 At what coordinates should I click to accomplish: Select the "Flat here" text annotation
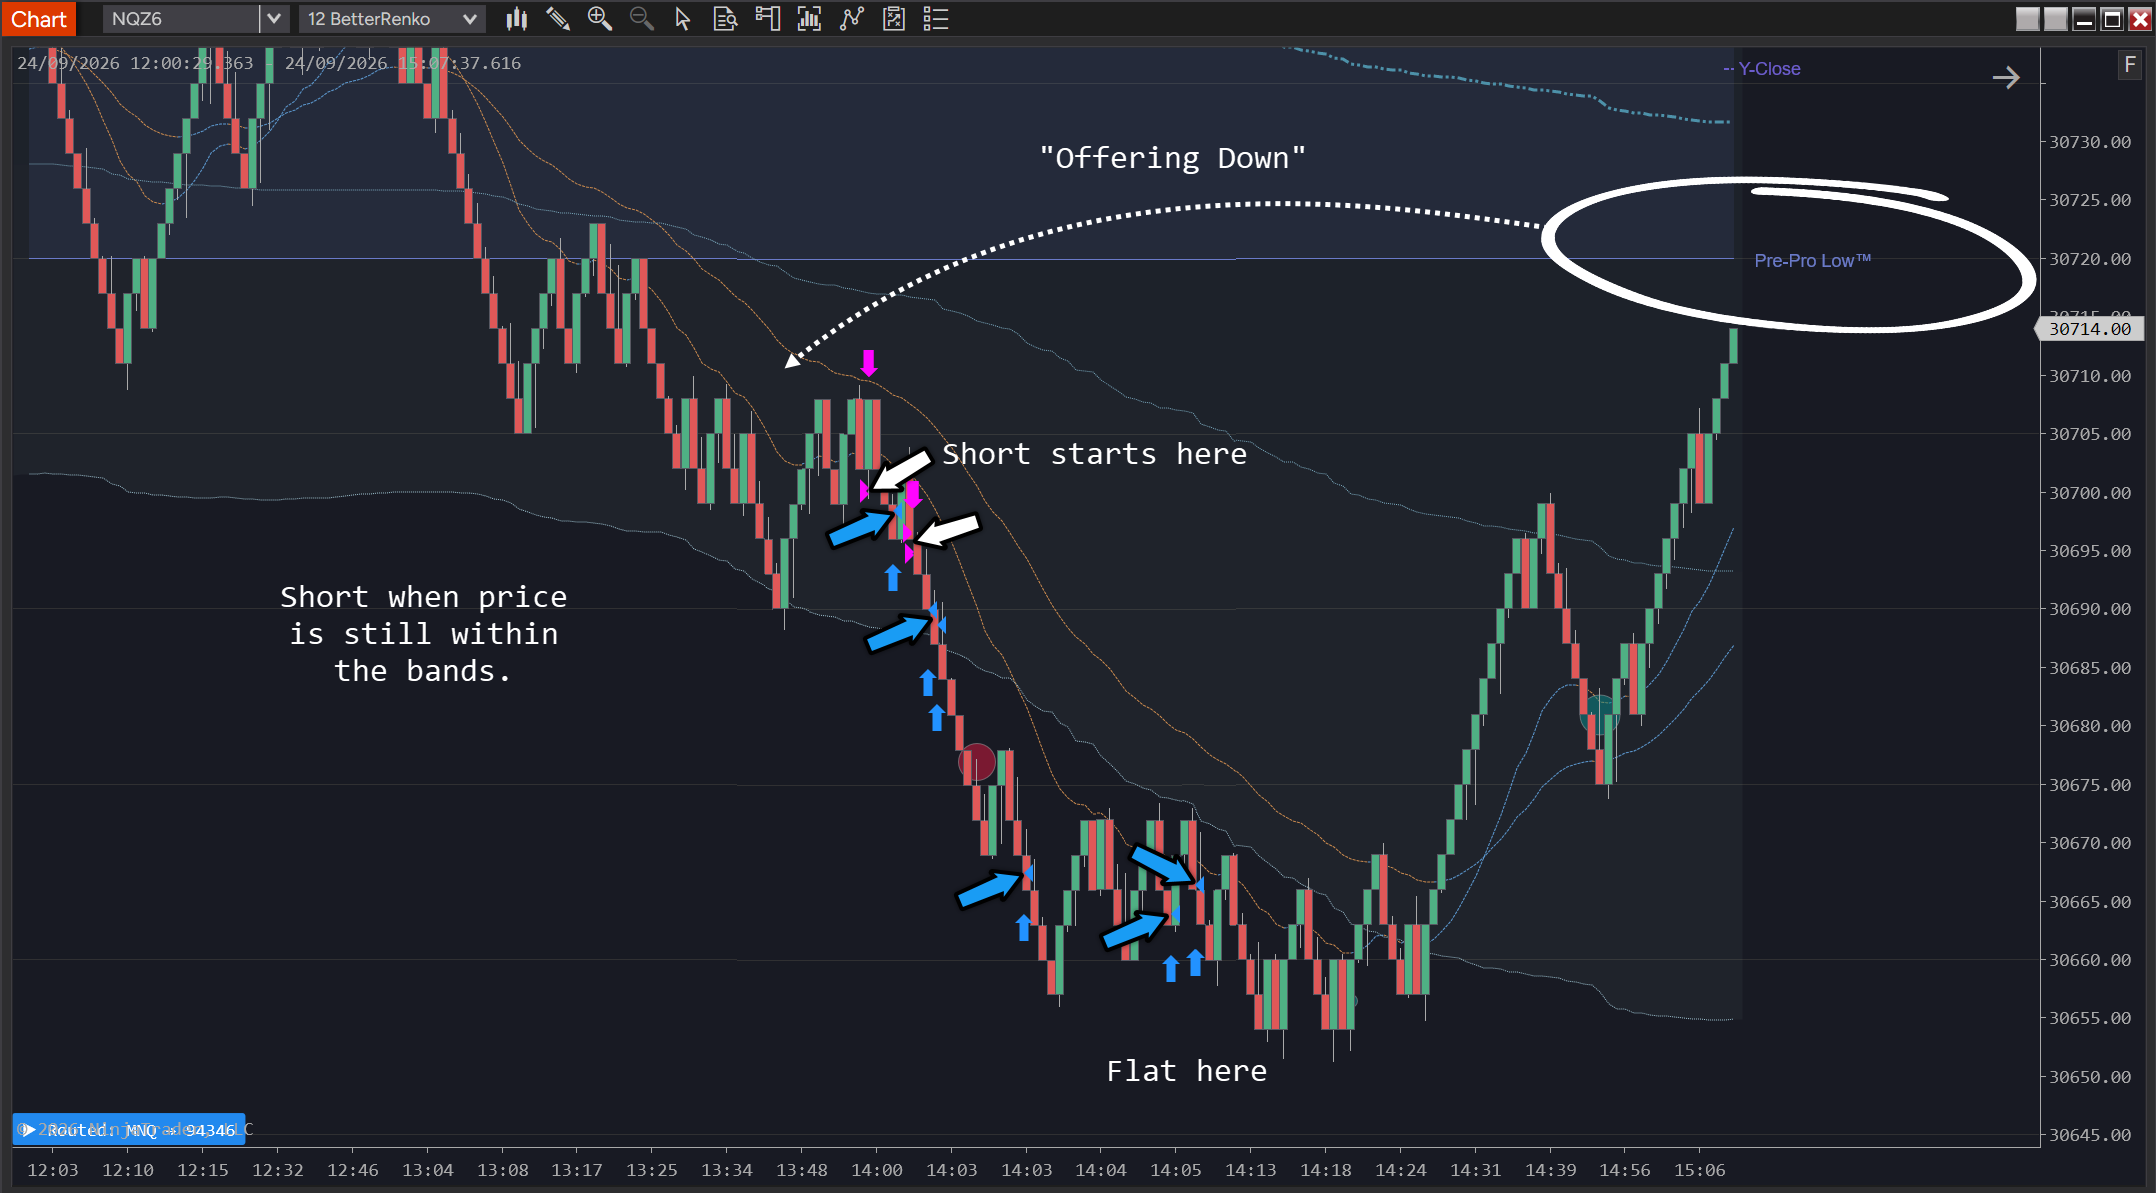coord(1186,1071)
